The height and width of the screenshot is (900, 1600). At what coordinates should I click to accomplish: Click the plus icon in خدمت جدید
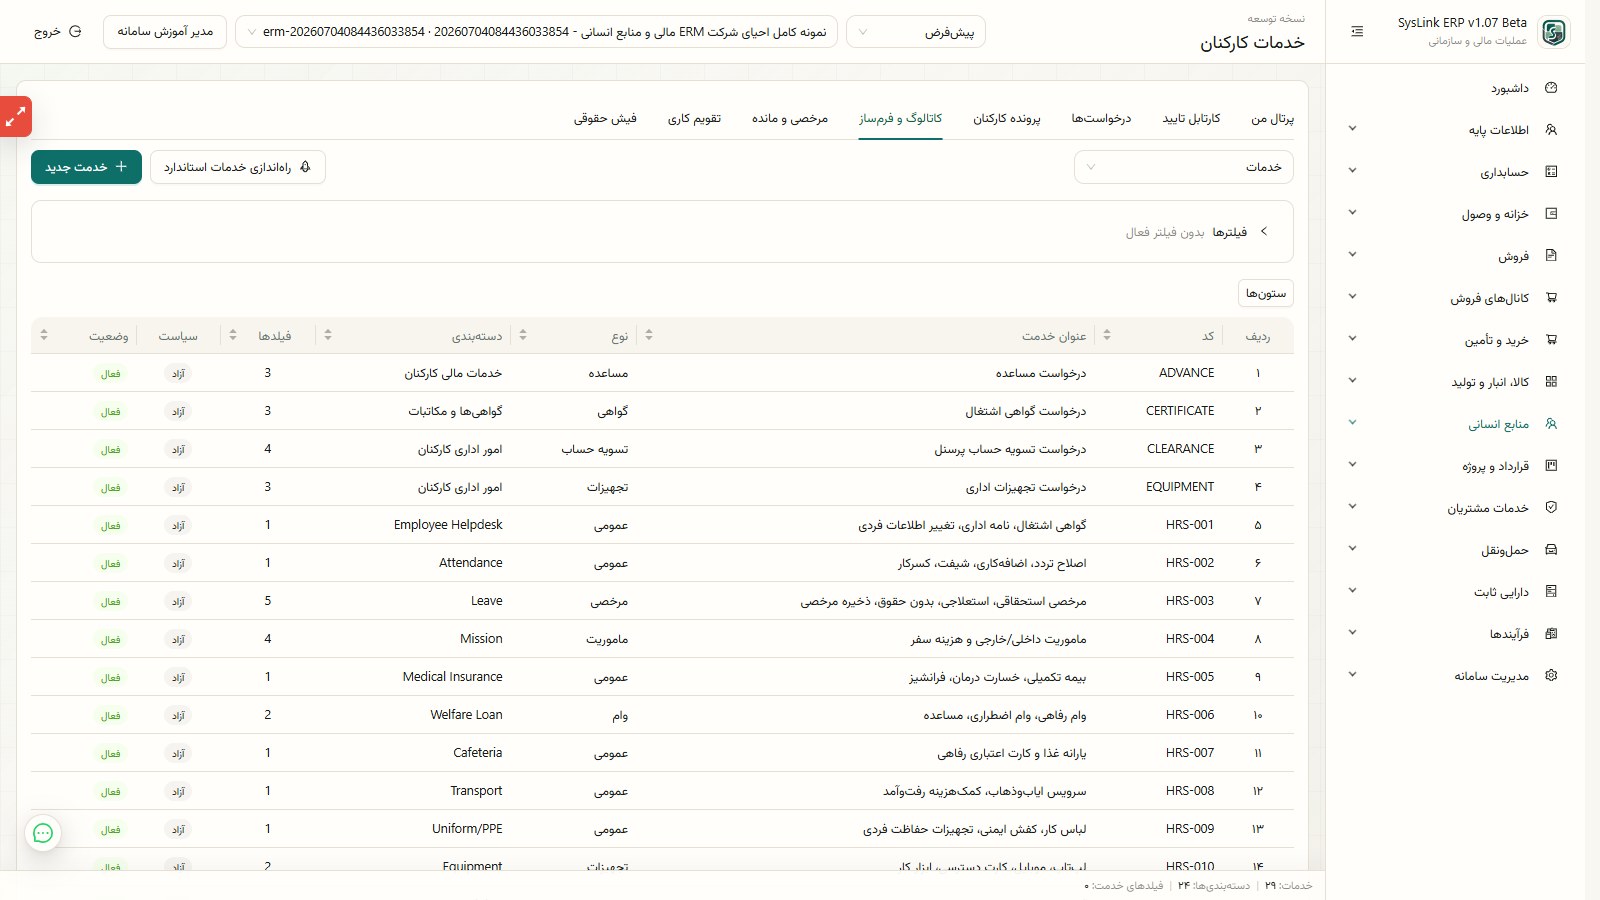pos(121,167)
